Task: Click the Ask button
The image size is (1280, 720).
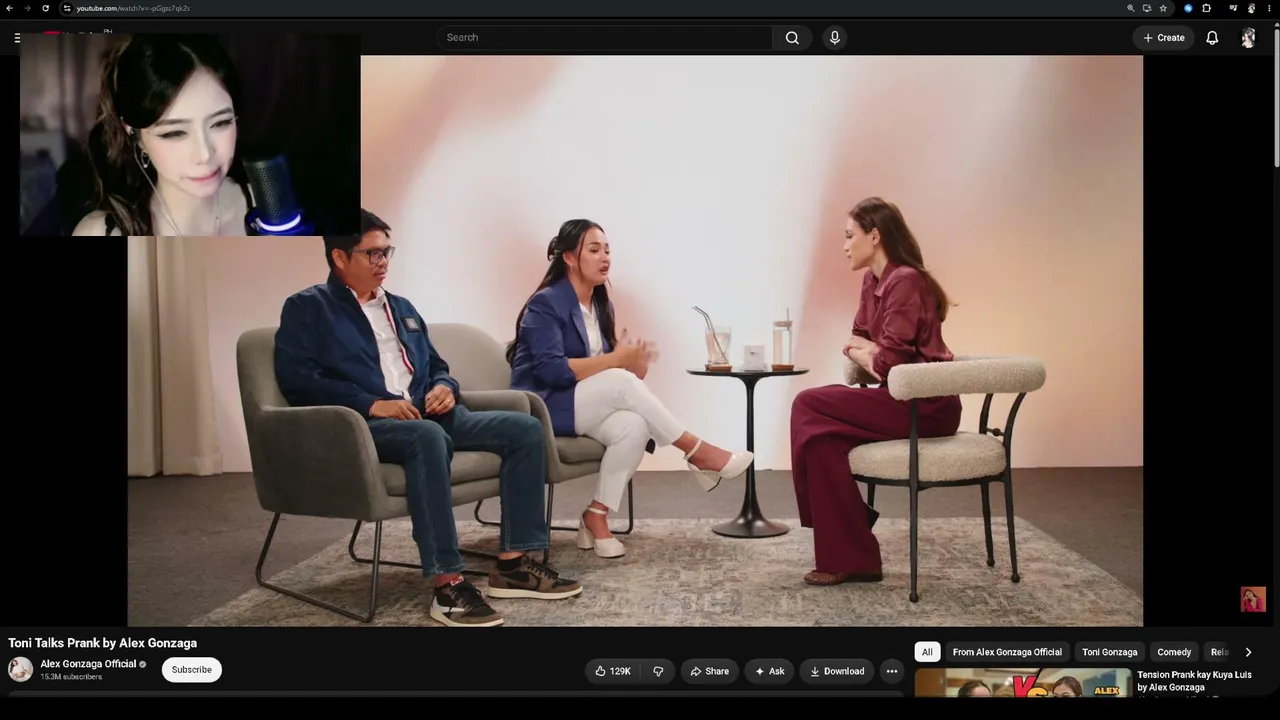Action: tap(769, 671)
